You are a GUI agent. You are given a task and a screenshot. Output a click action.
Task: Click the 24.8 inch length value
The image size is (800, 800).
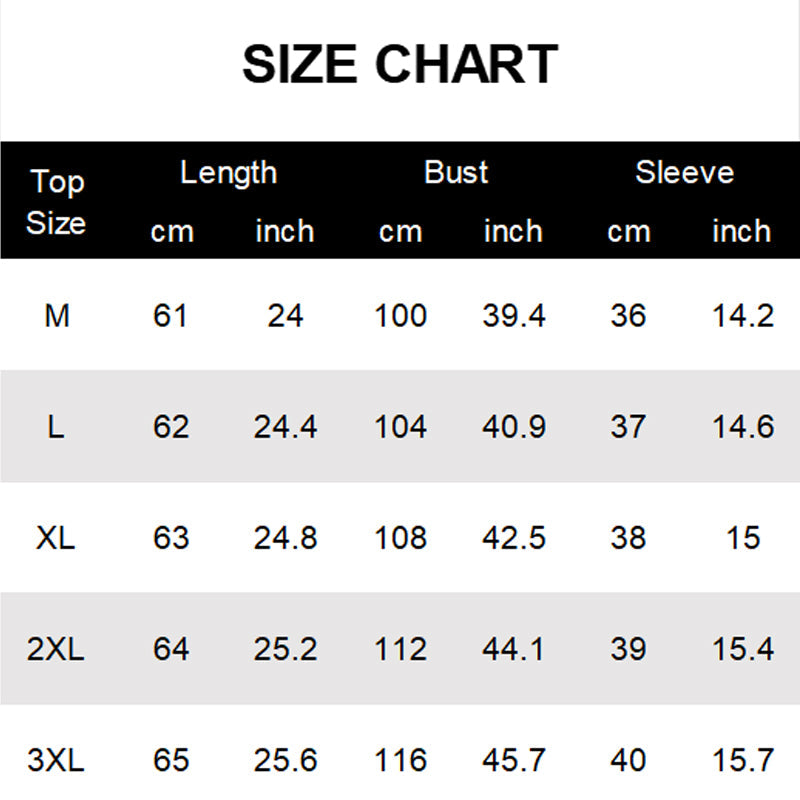pyautogui.click(x=285, y=538)
